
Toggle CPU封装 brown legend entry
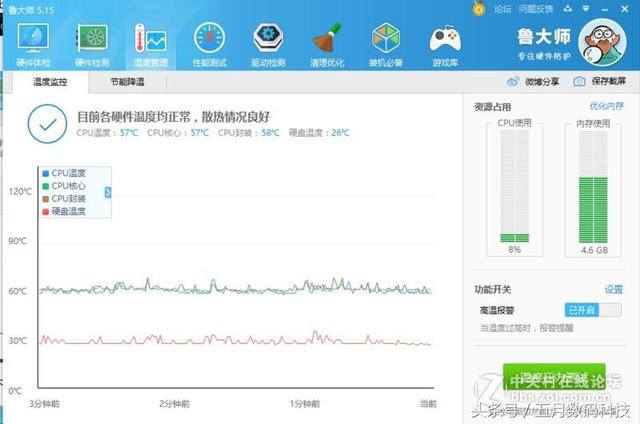tap(64, 199)
